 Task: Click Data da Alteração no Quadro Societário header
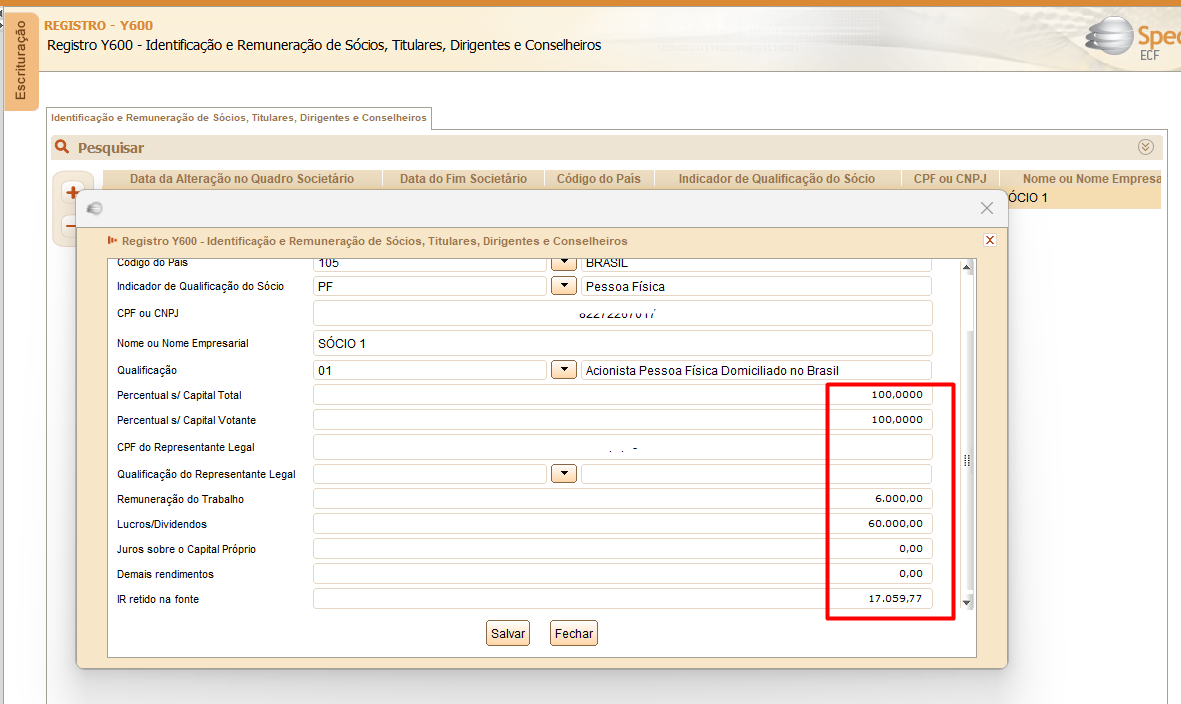coord(242,178)
